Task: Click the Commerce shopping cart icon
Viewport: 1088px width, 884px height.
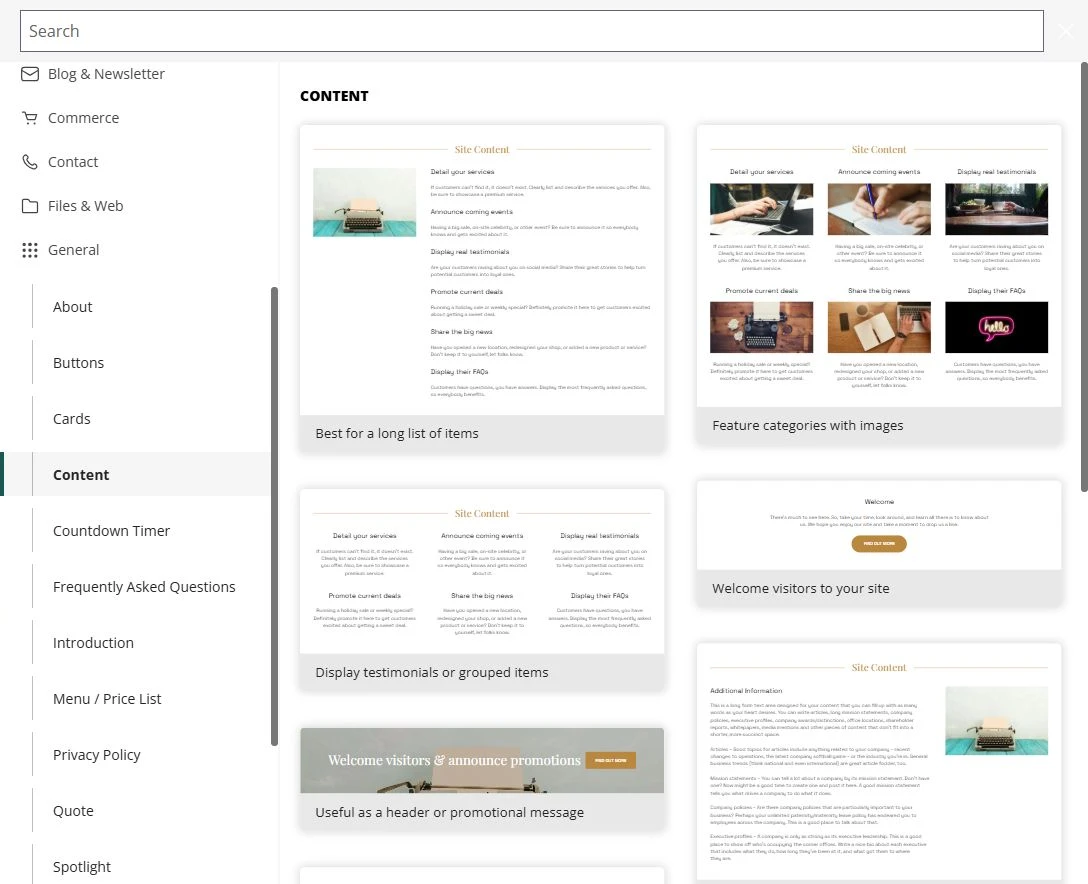Action: pos(30,118)
